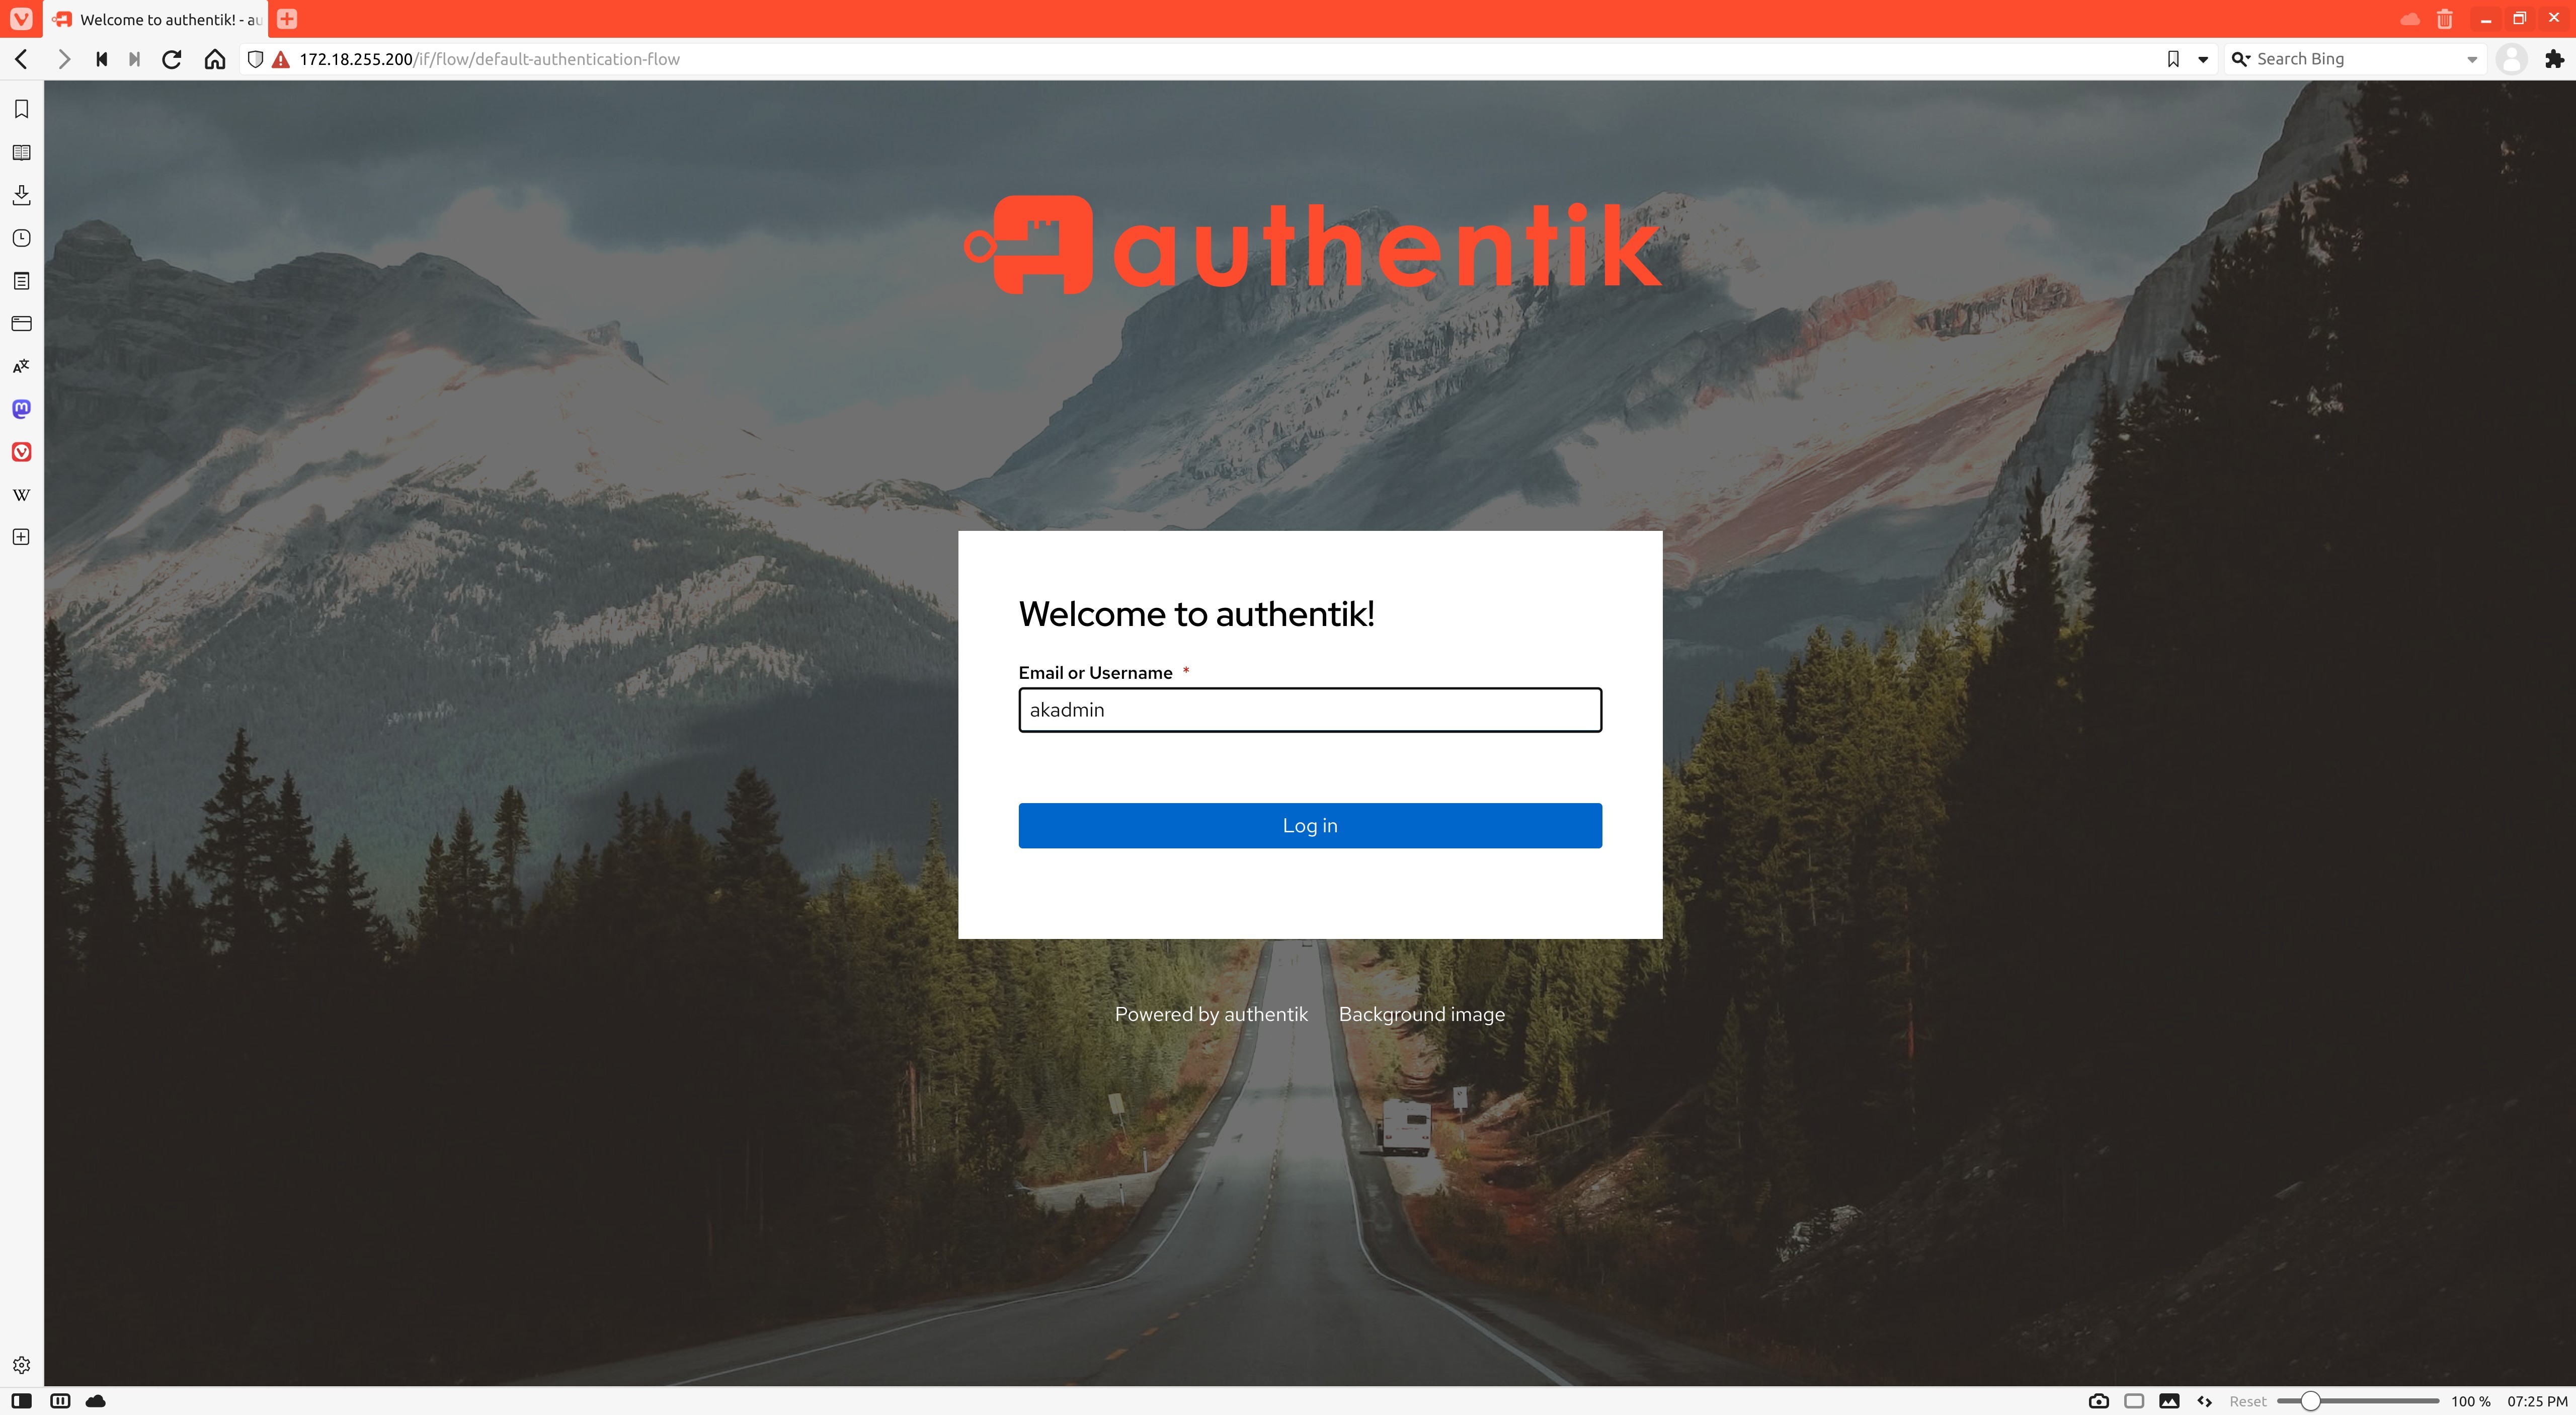Open the Wikipedia web panel
Viewport: 2576px width, 1415px height.
tap(21, 494)
